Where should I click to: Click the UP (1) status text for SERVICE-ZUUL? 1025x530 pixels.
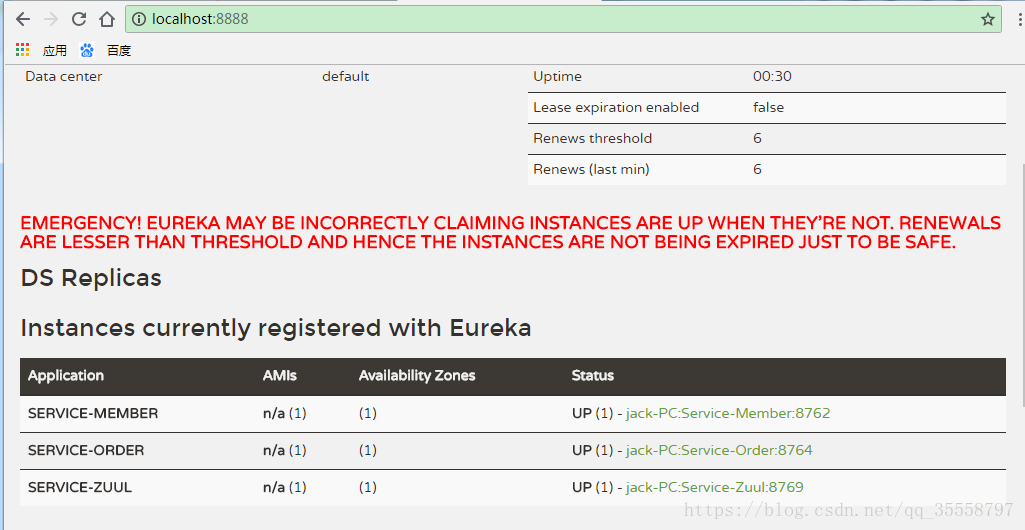click(x=592, y=488)
